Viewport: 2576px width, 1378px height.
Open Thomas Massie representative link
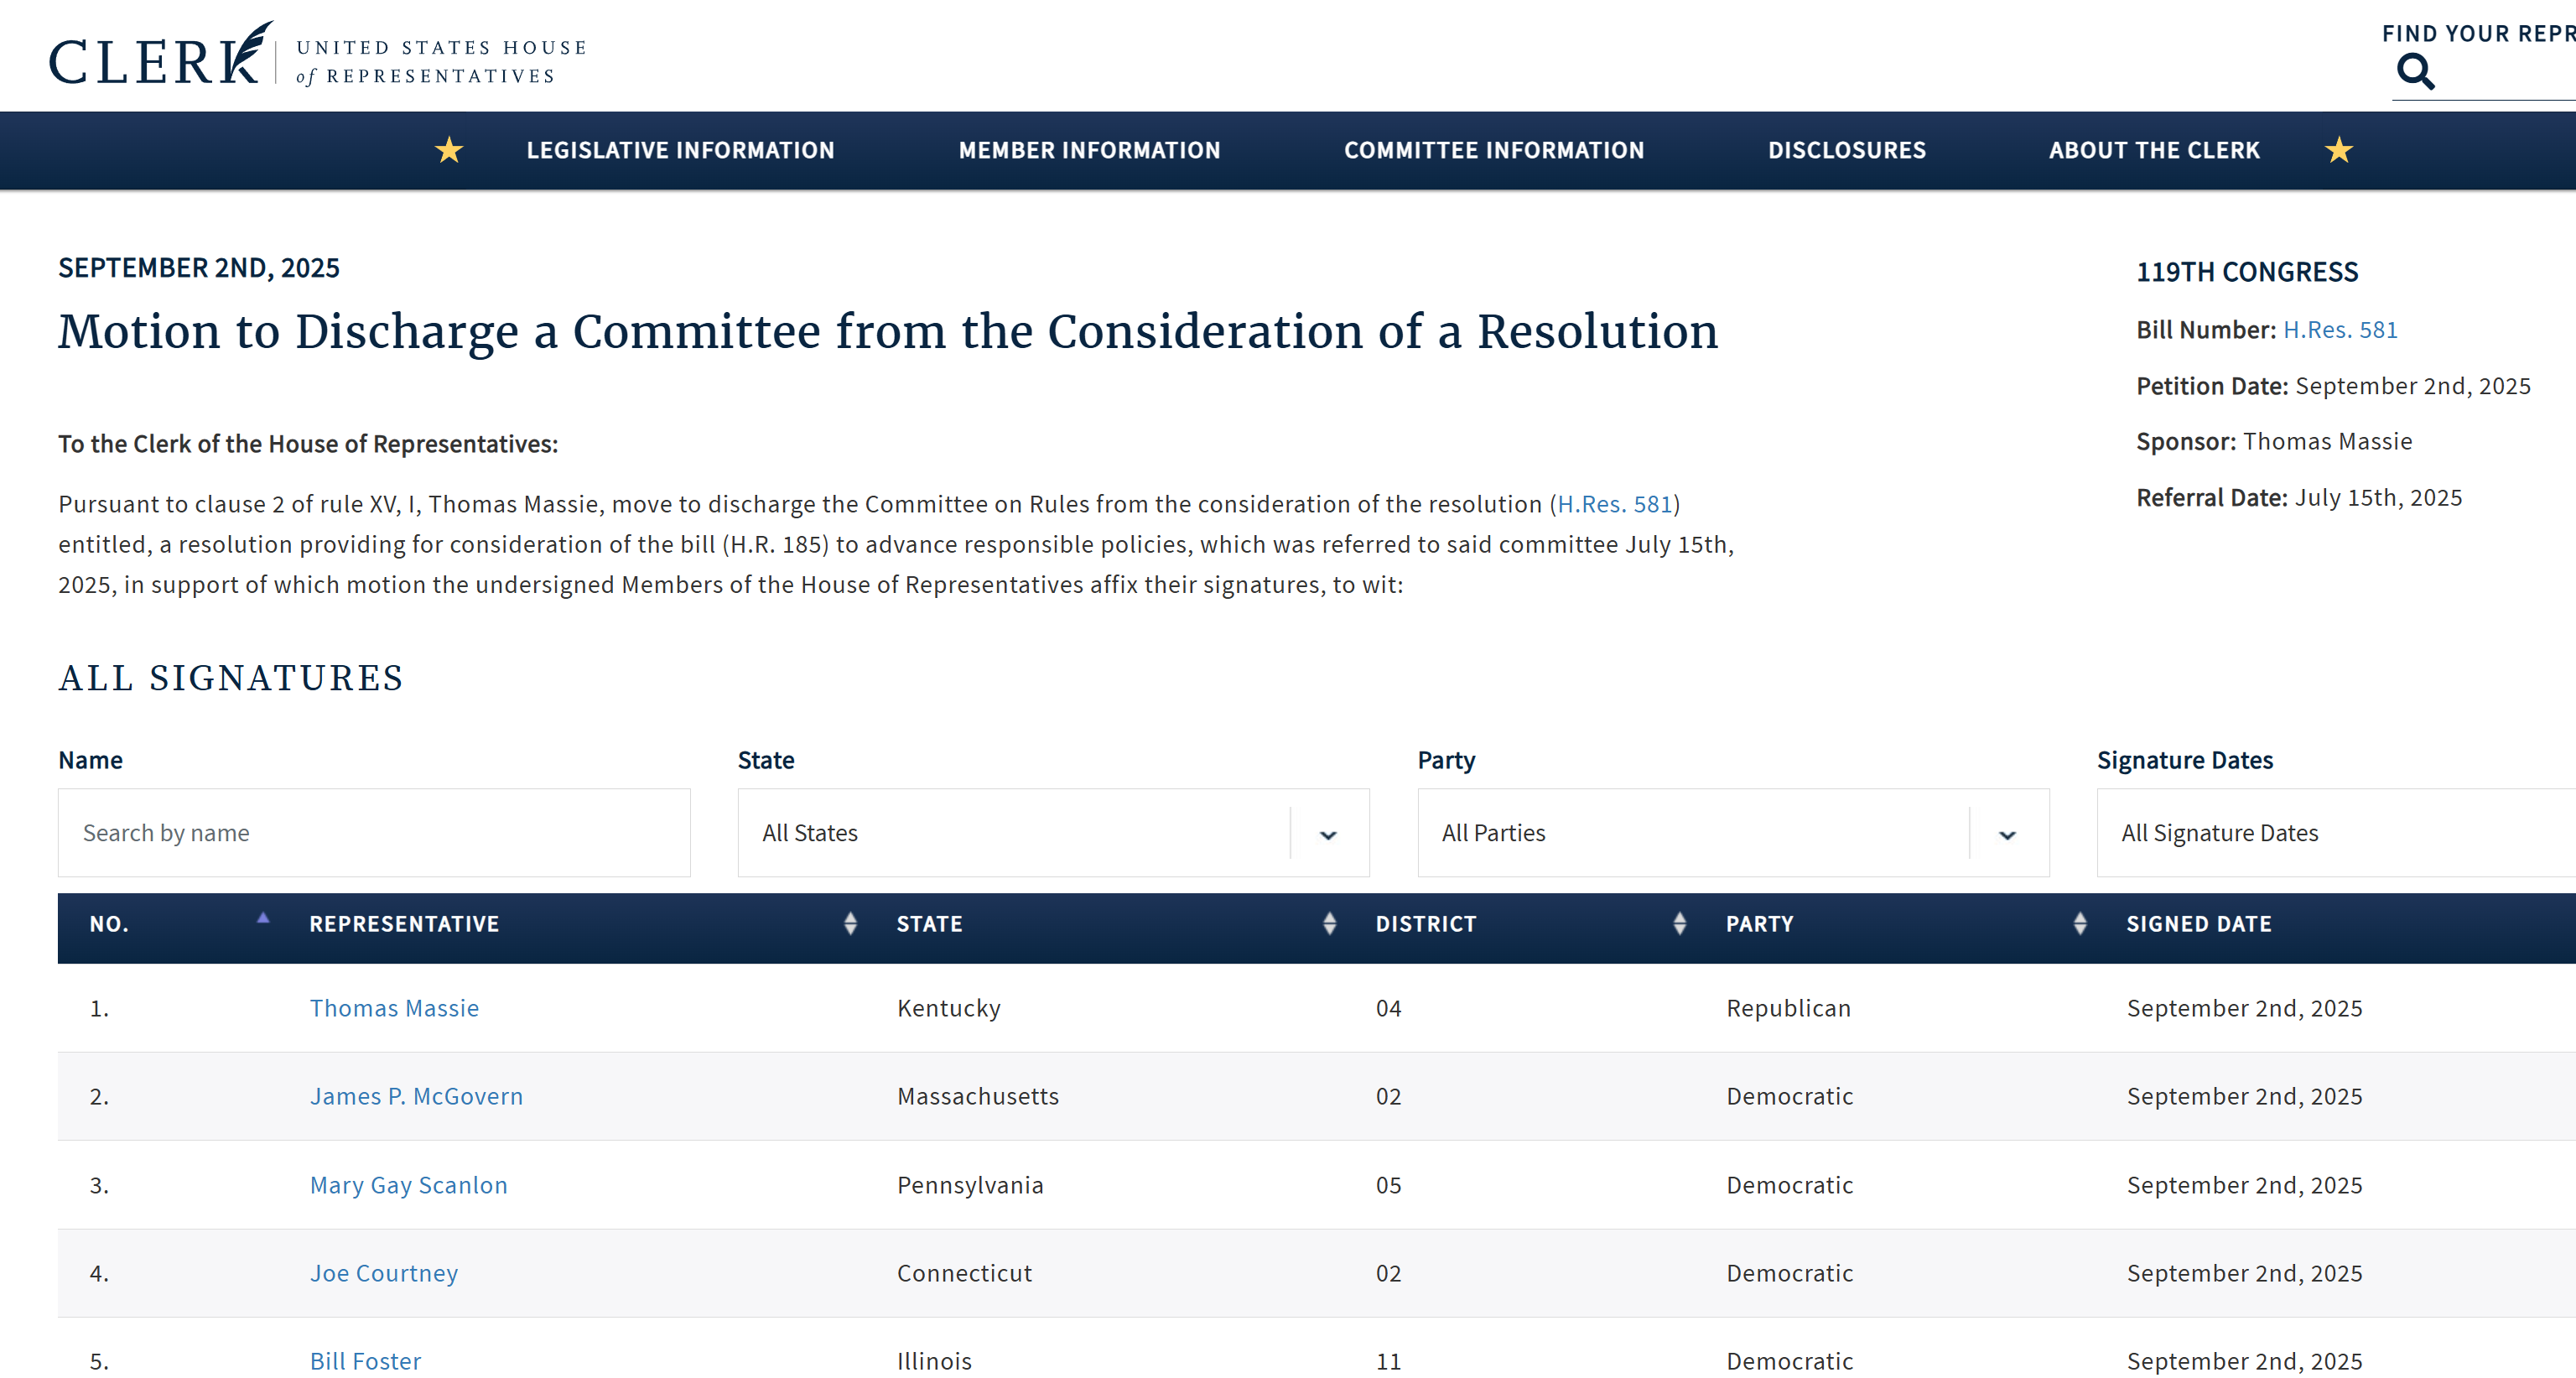(x=394, y=1008)
